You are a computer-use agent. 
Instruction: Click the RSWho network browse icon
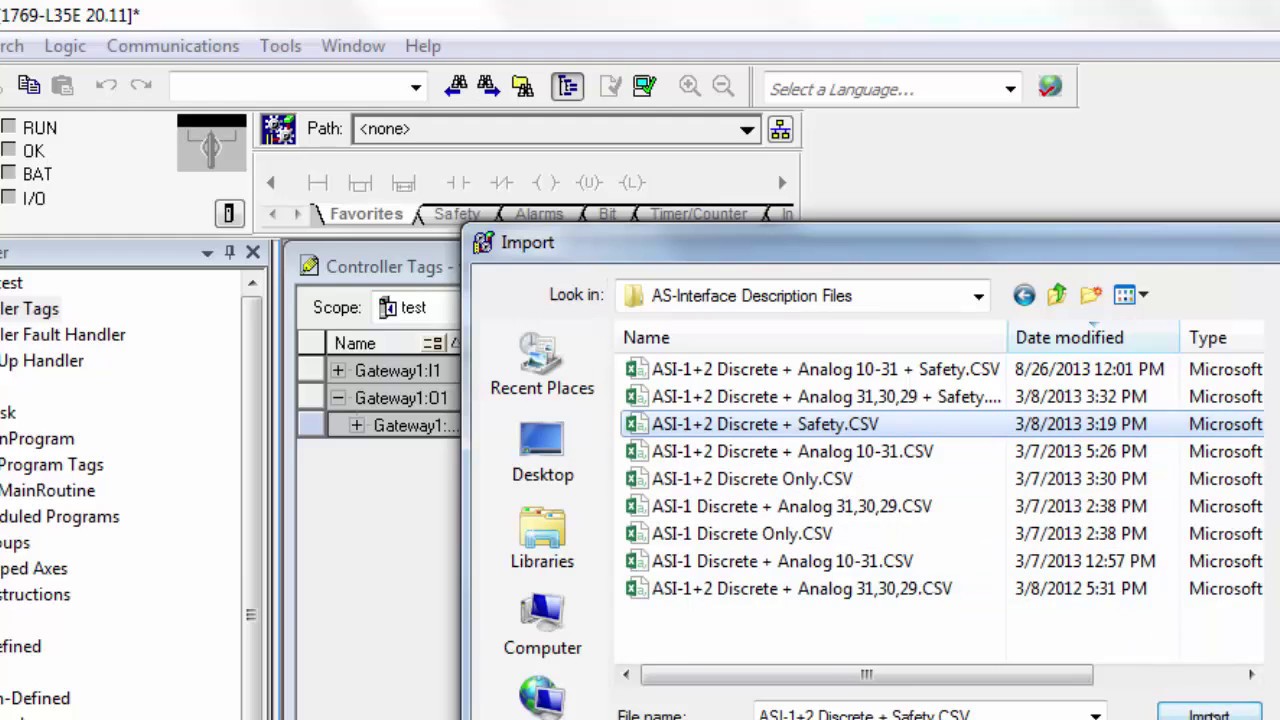coord(780,130)
